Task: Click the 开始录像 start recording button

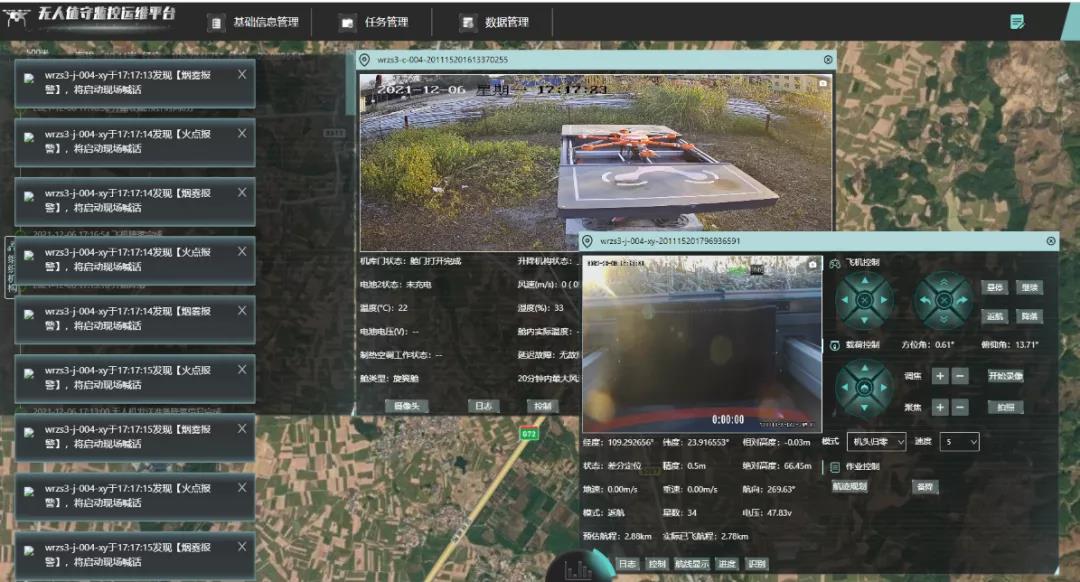Action: (x=1005, y=376)
